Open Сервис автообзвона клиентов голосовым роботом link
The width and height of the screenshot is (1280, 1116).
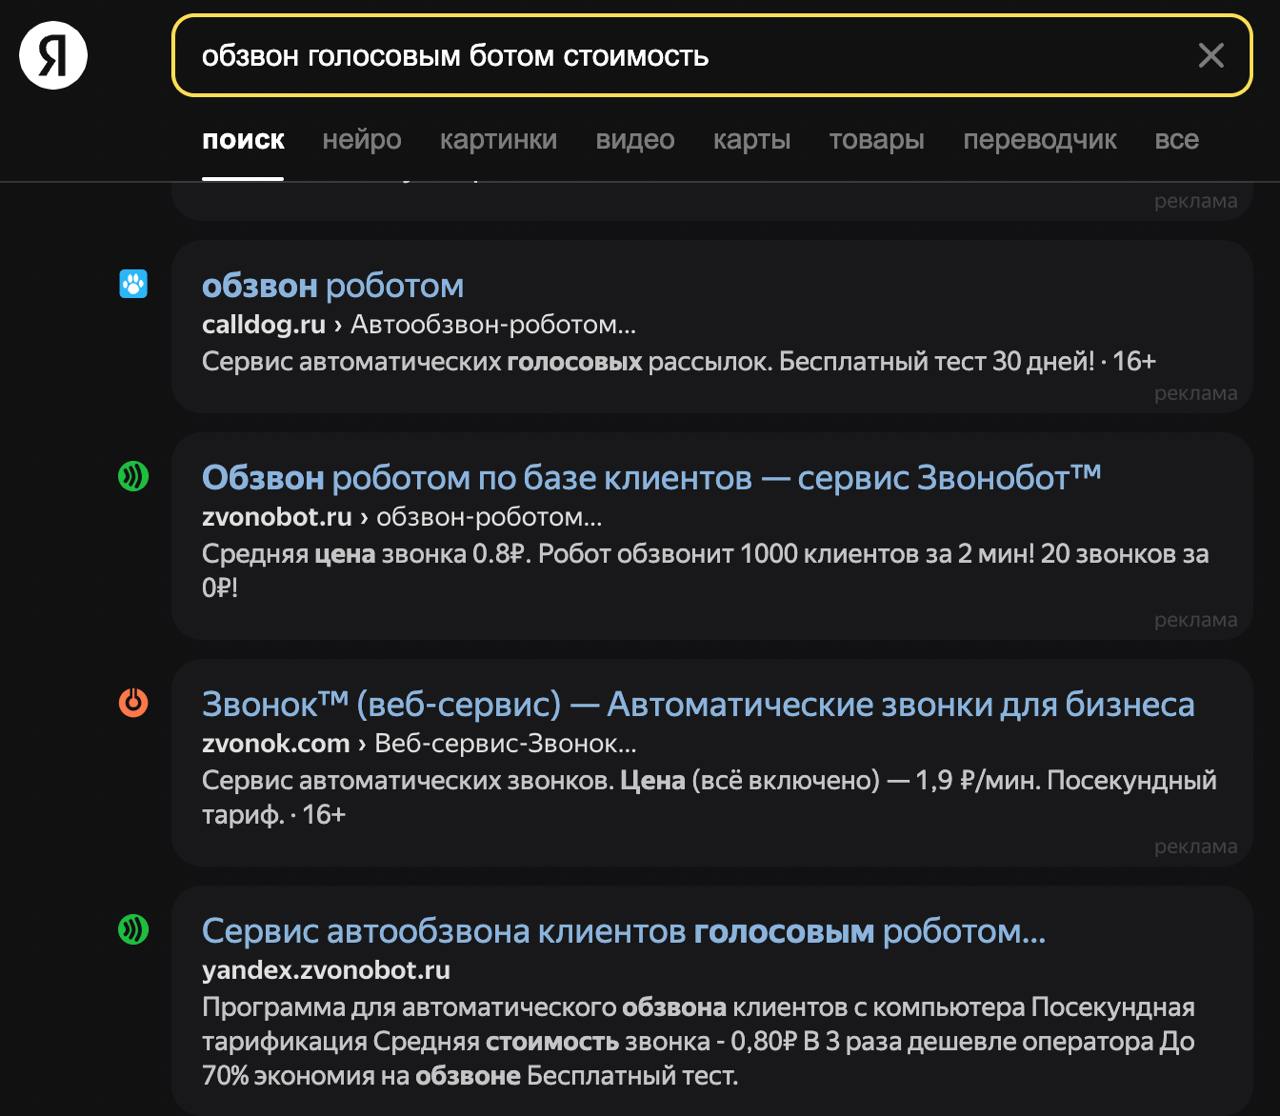pos(624,932)
